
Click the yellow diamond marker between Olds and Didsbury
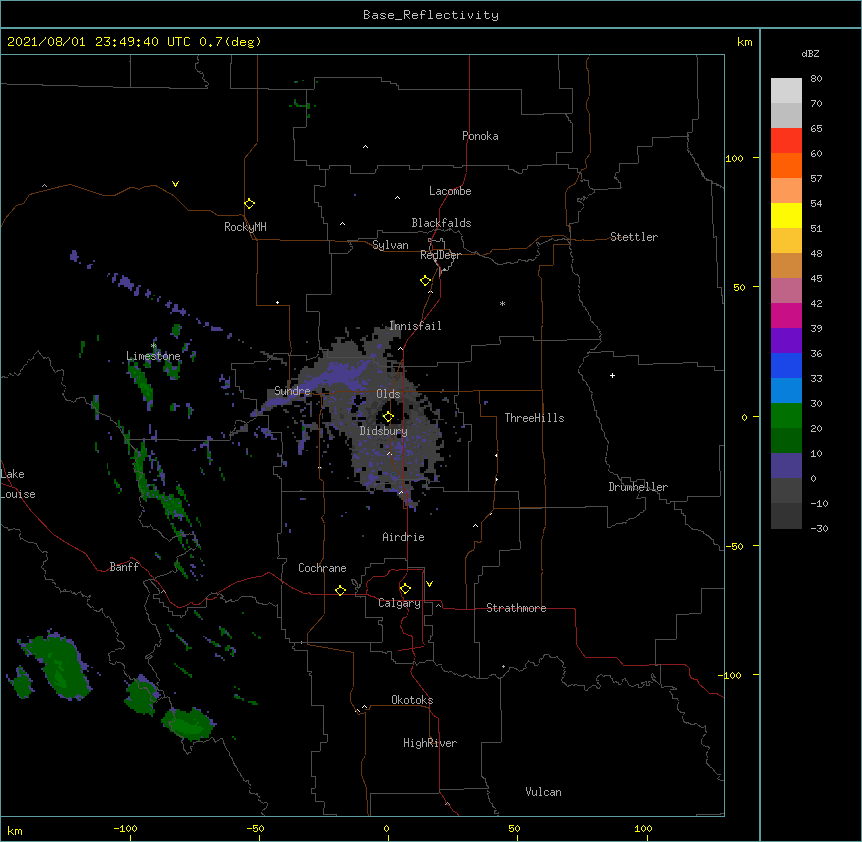click(x=388, y=417)
